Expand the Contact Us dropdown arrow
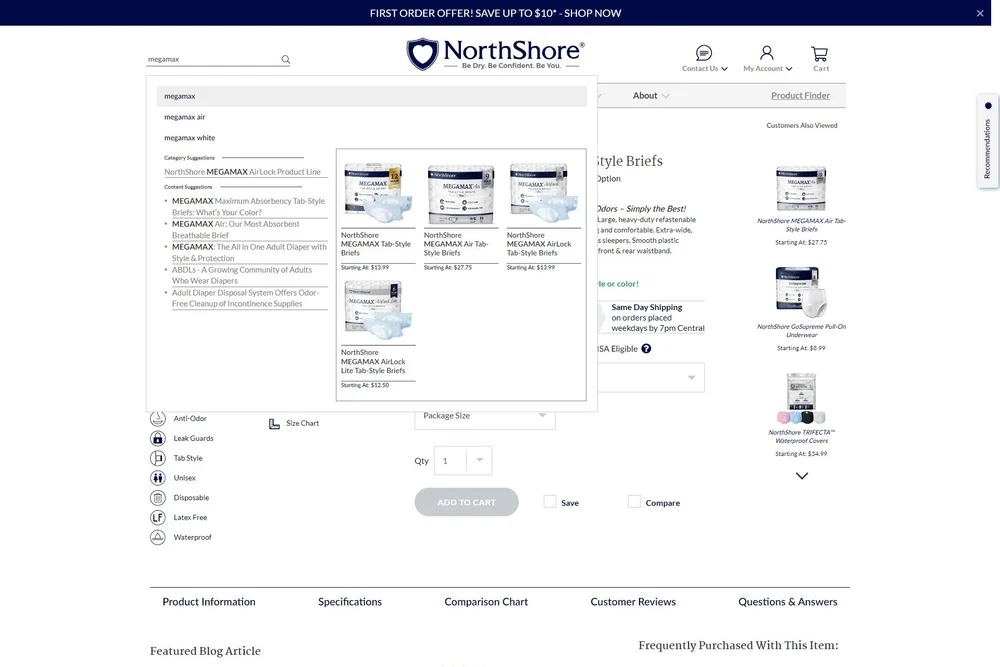Screen dimensions: 1000x667 coord(724,69)
